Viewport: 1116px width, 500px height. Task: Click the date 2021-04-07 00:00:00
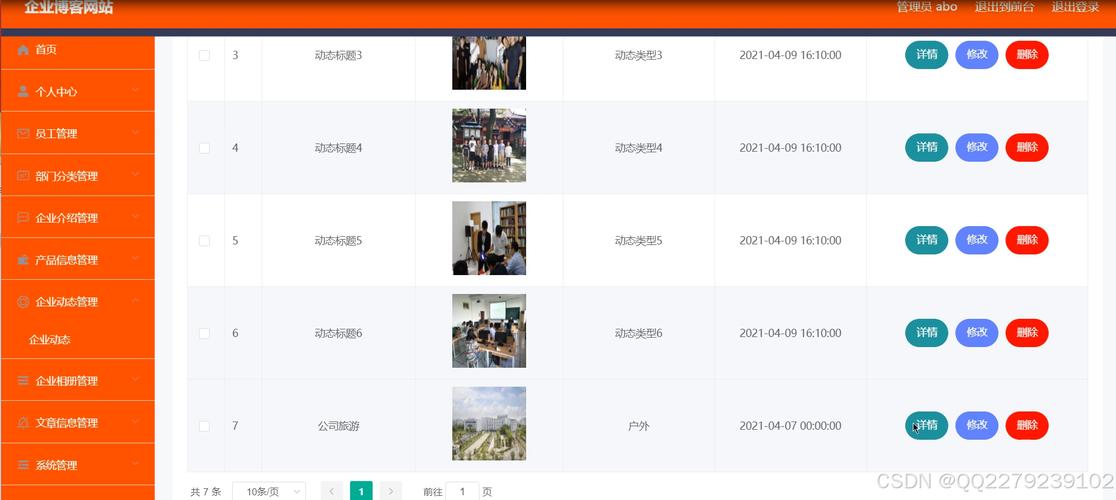[x=790, y=426]
